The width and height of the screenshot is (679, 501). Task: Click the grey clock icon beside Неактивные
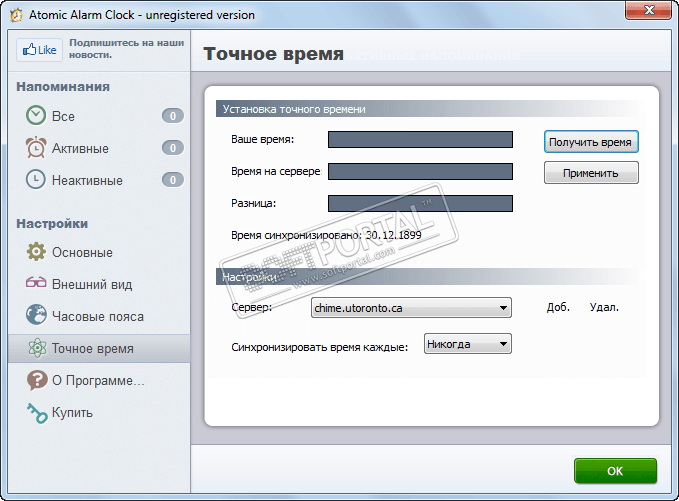(x=36, y=179)
